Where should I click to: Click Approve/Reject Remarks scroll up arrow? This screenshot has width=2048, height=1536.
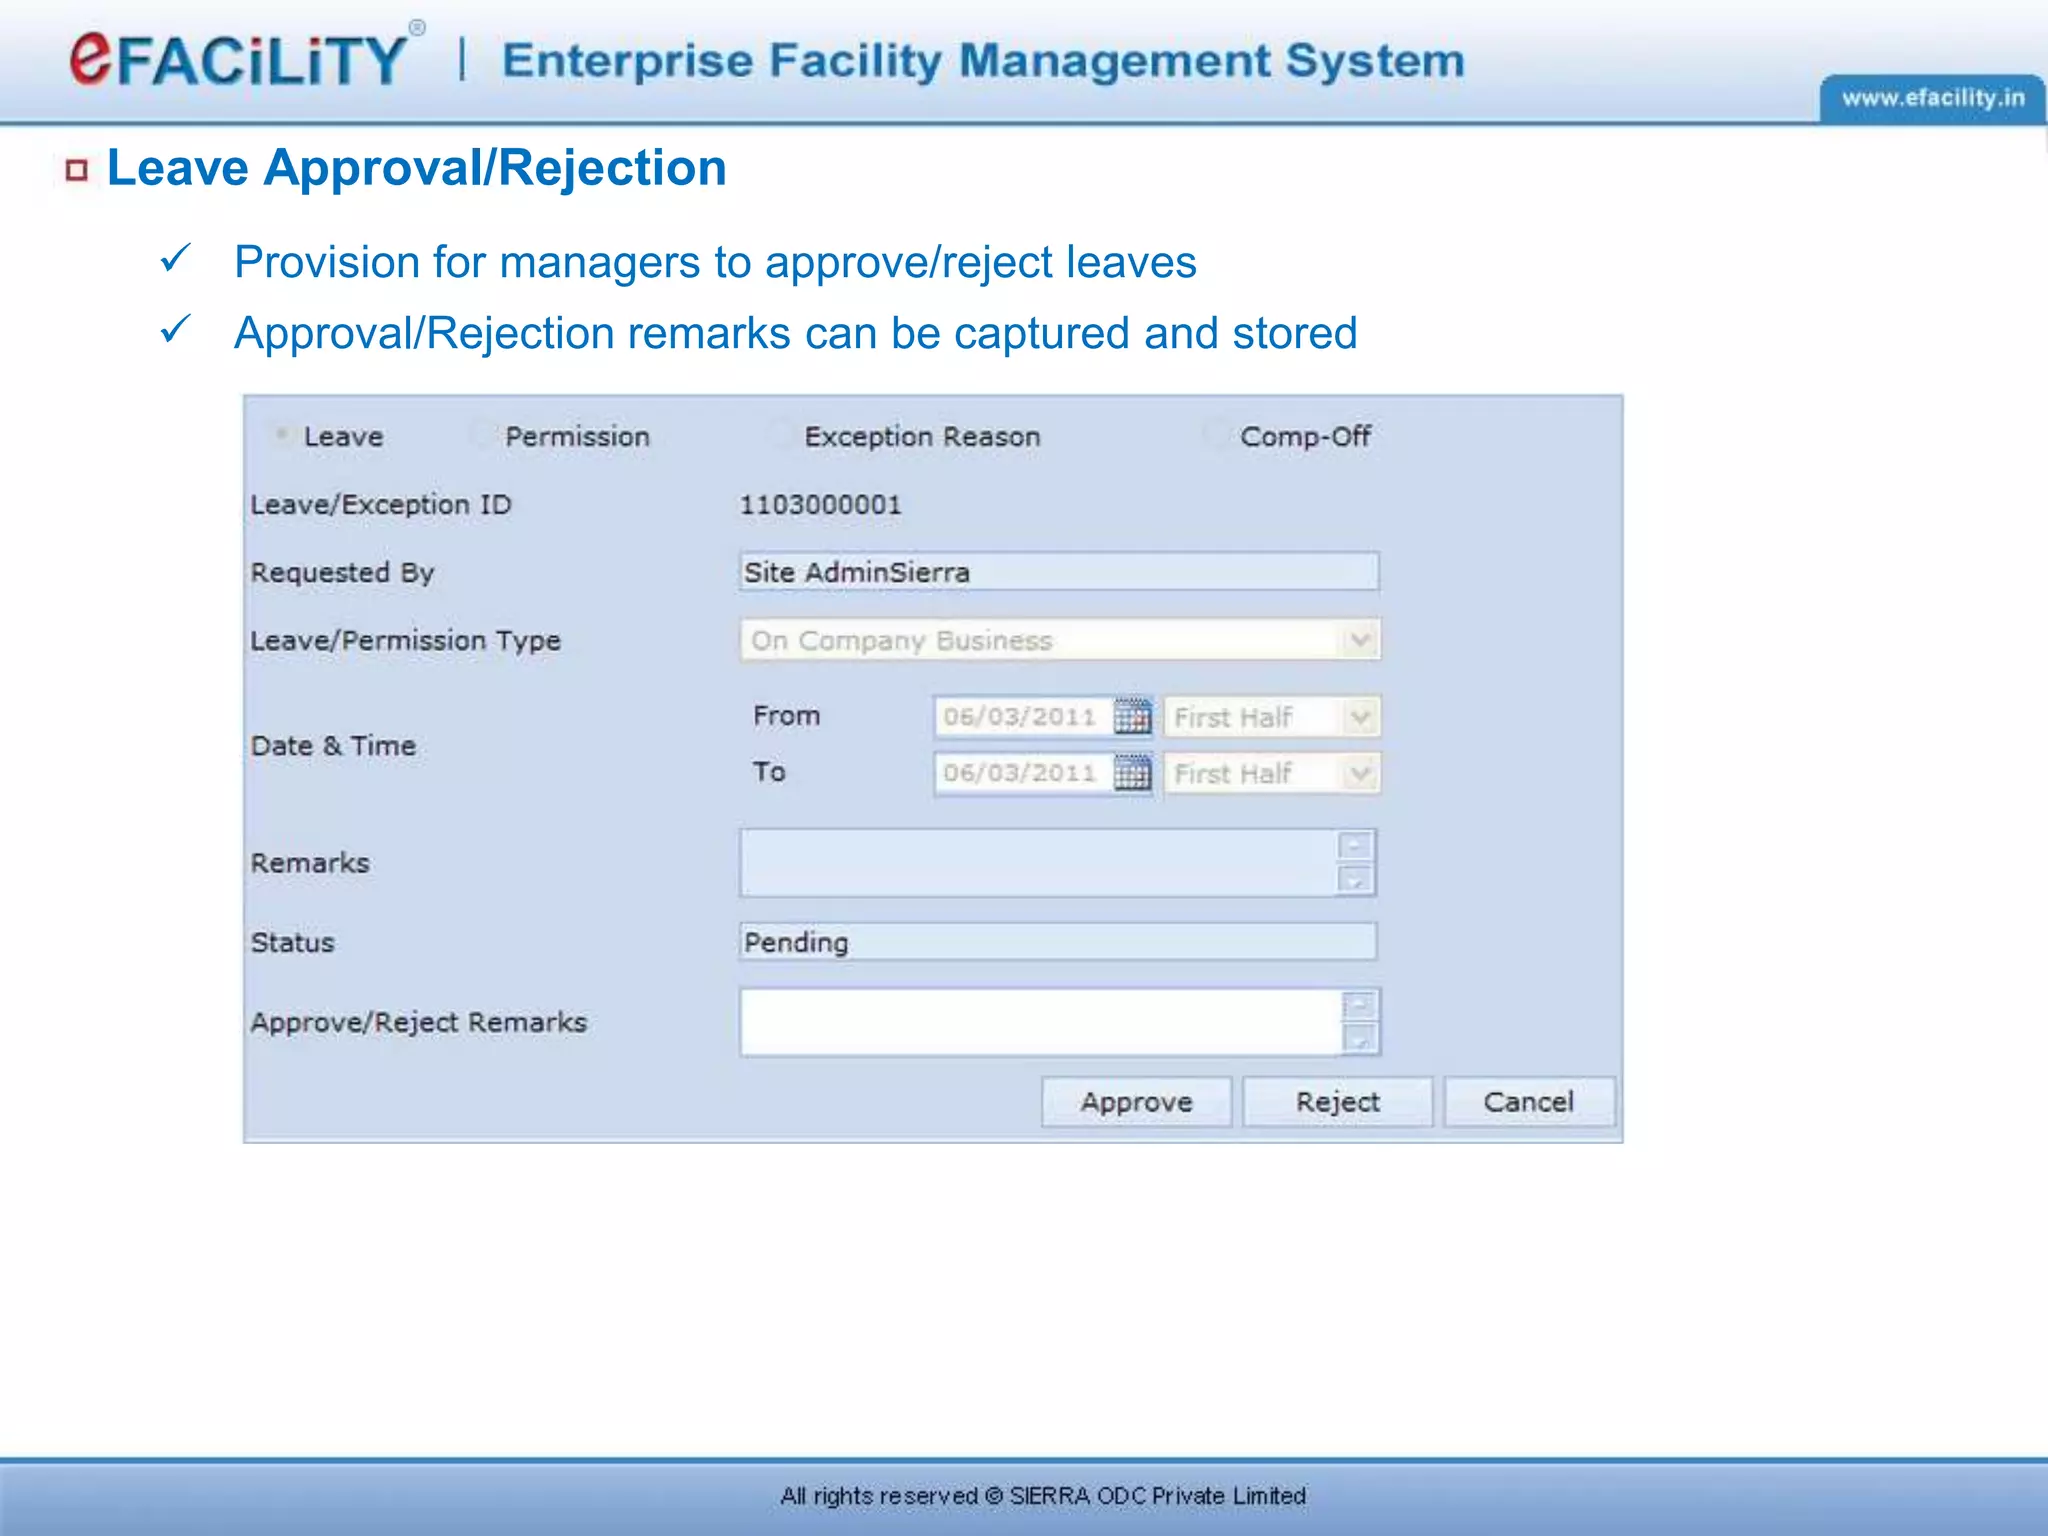[1359, 1004]
